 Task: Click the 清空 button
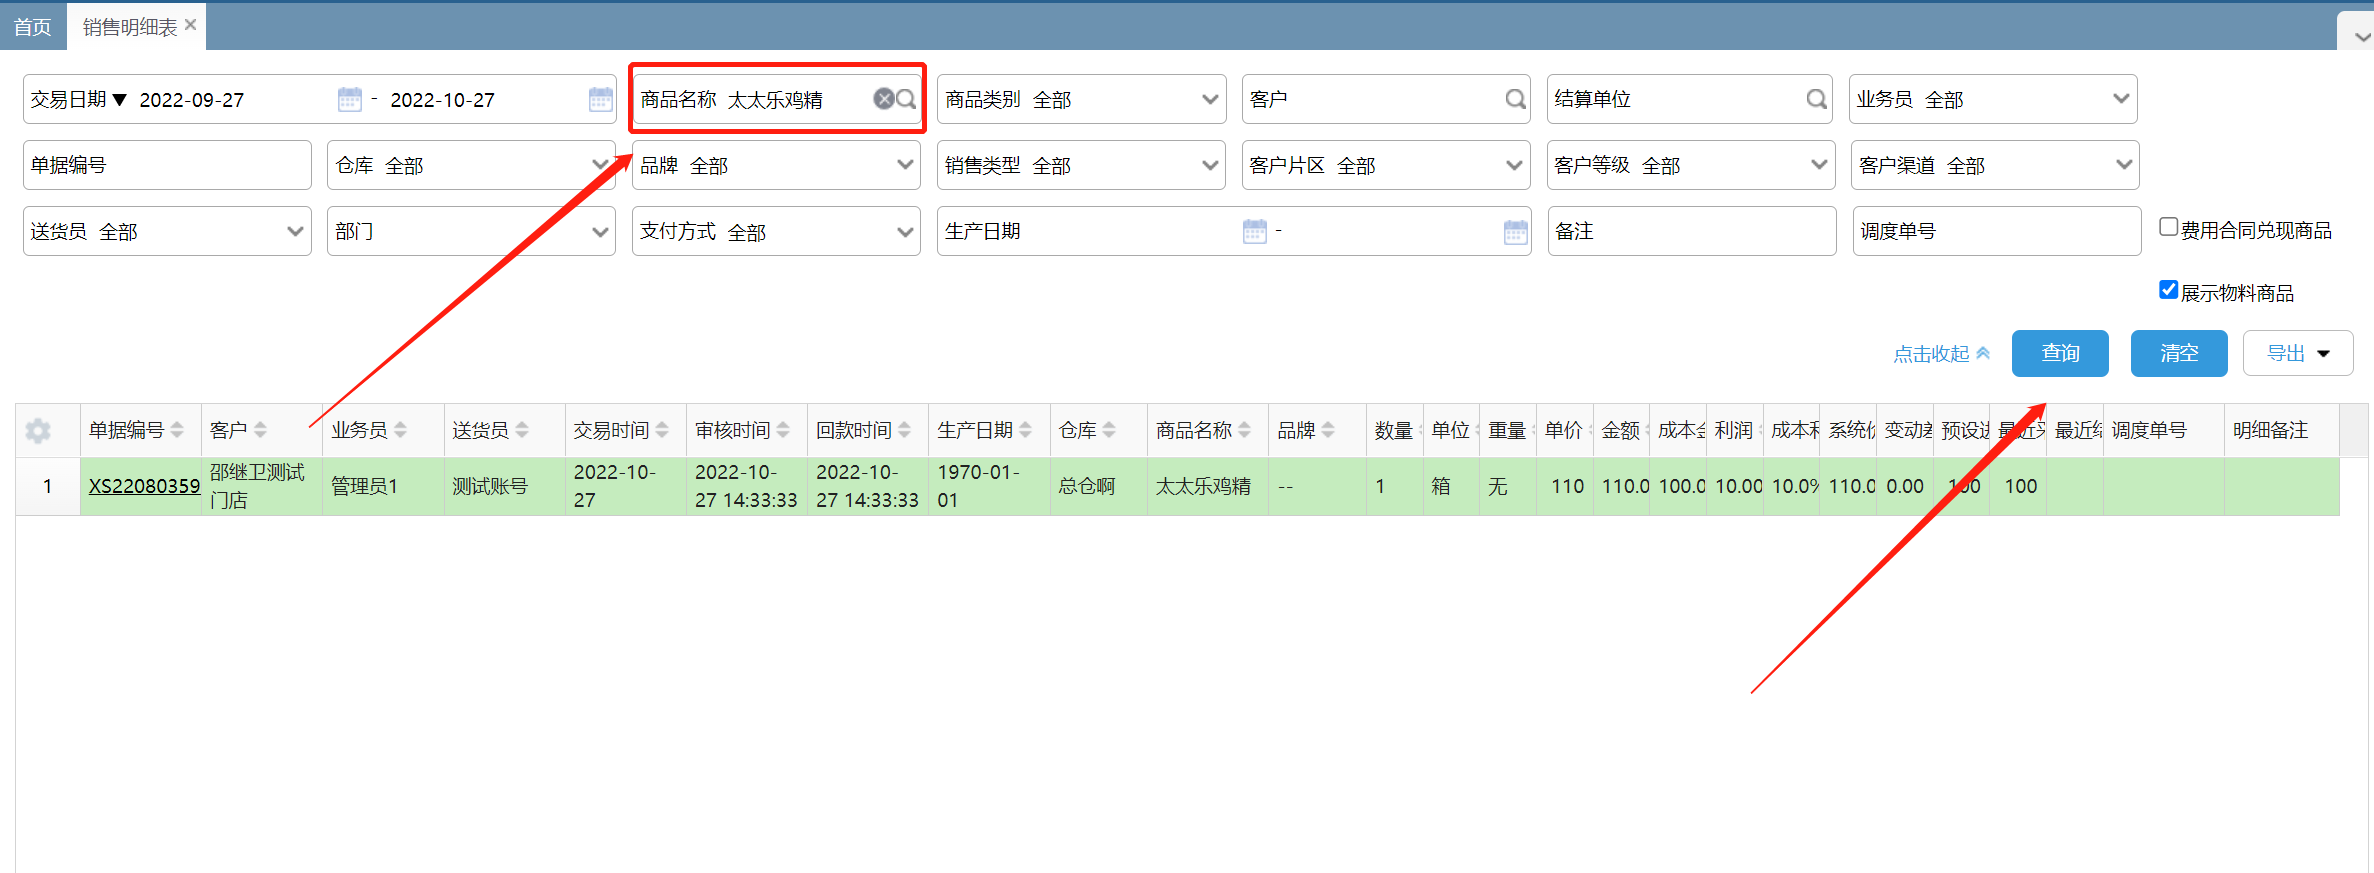pos(2179,353)
